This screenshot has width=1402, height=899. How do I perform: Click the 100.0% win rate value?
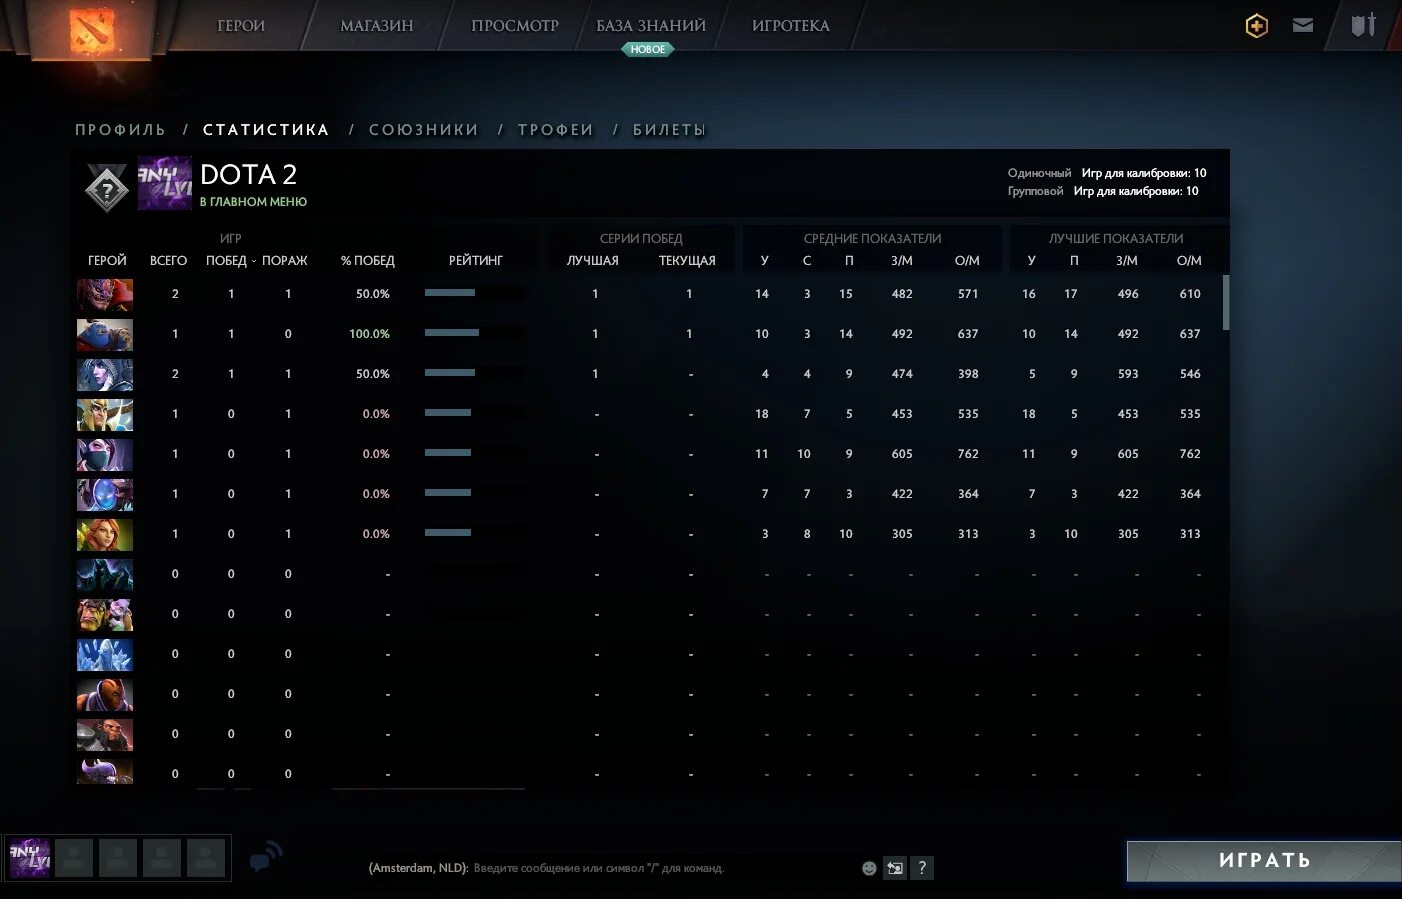[x=369, y=334]
